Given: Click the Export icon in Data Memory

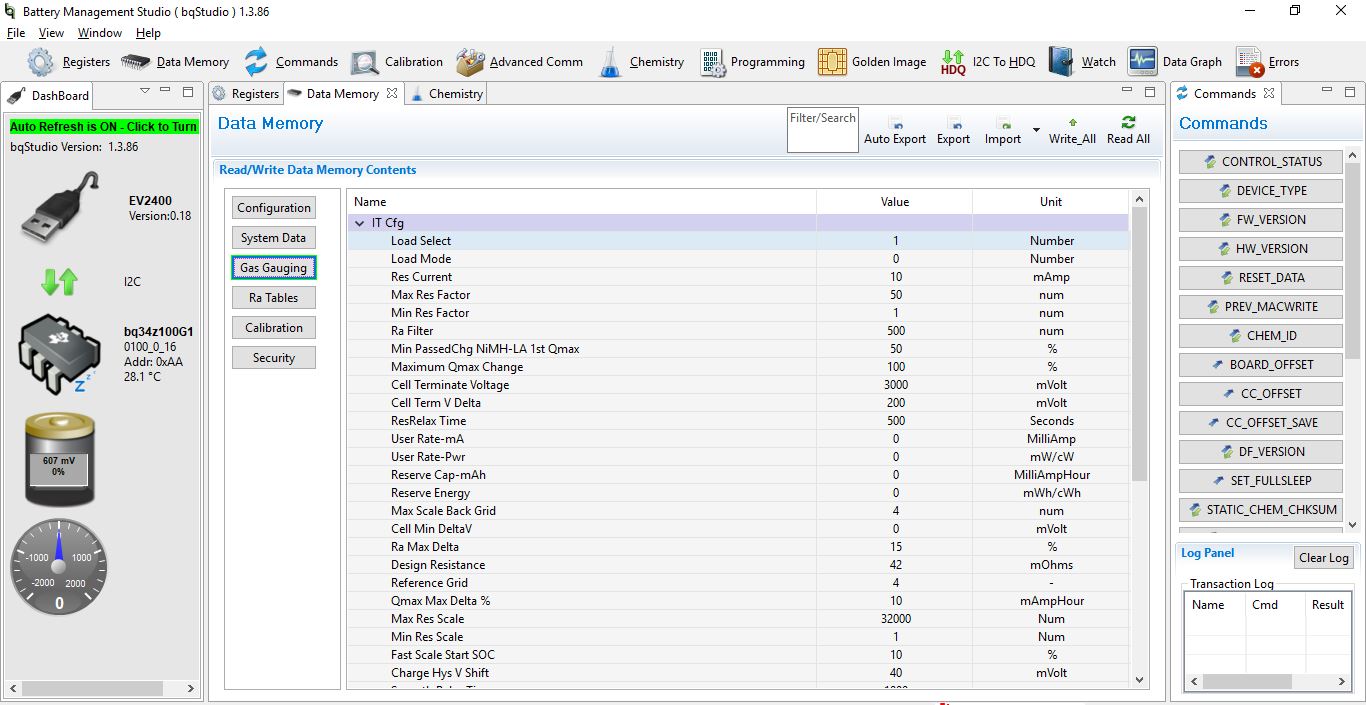Looking at the screenshot, I should point(953,122).
